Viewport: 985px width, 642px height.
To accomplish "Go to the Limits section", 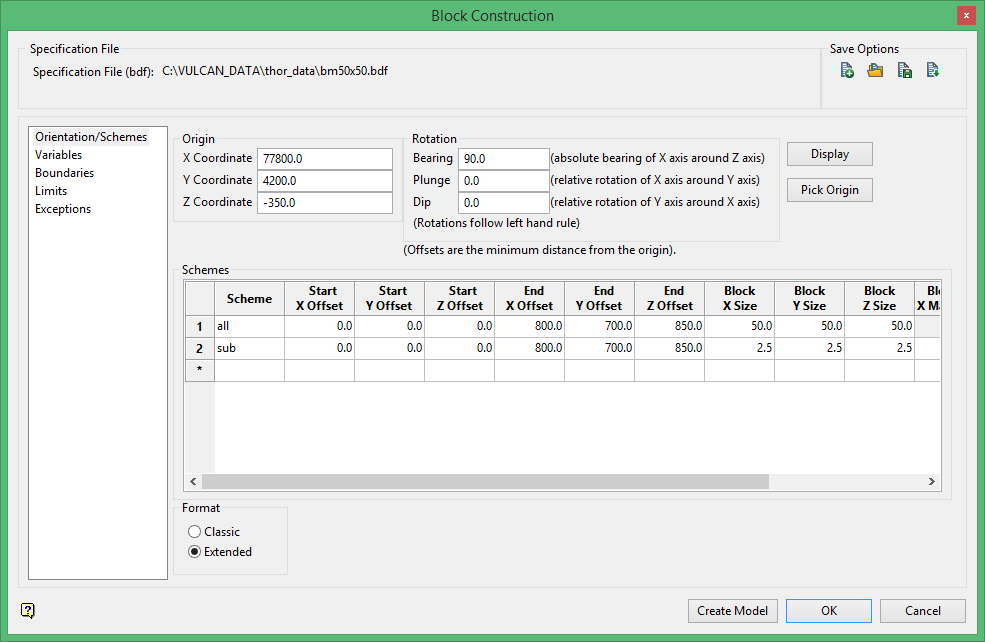I will [x=51, y=191].
